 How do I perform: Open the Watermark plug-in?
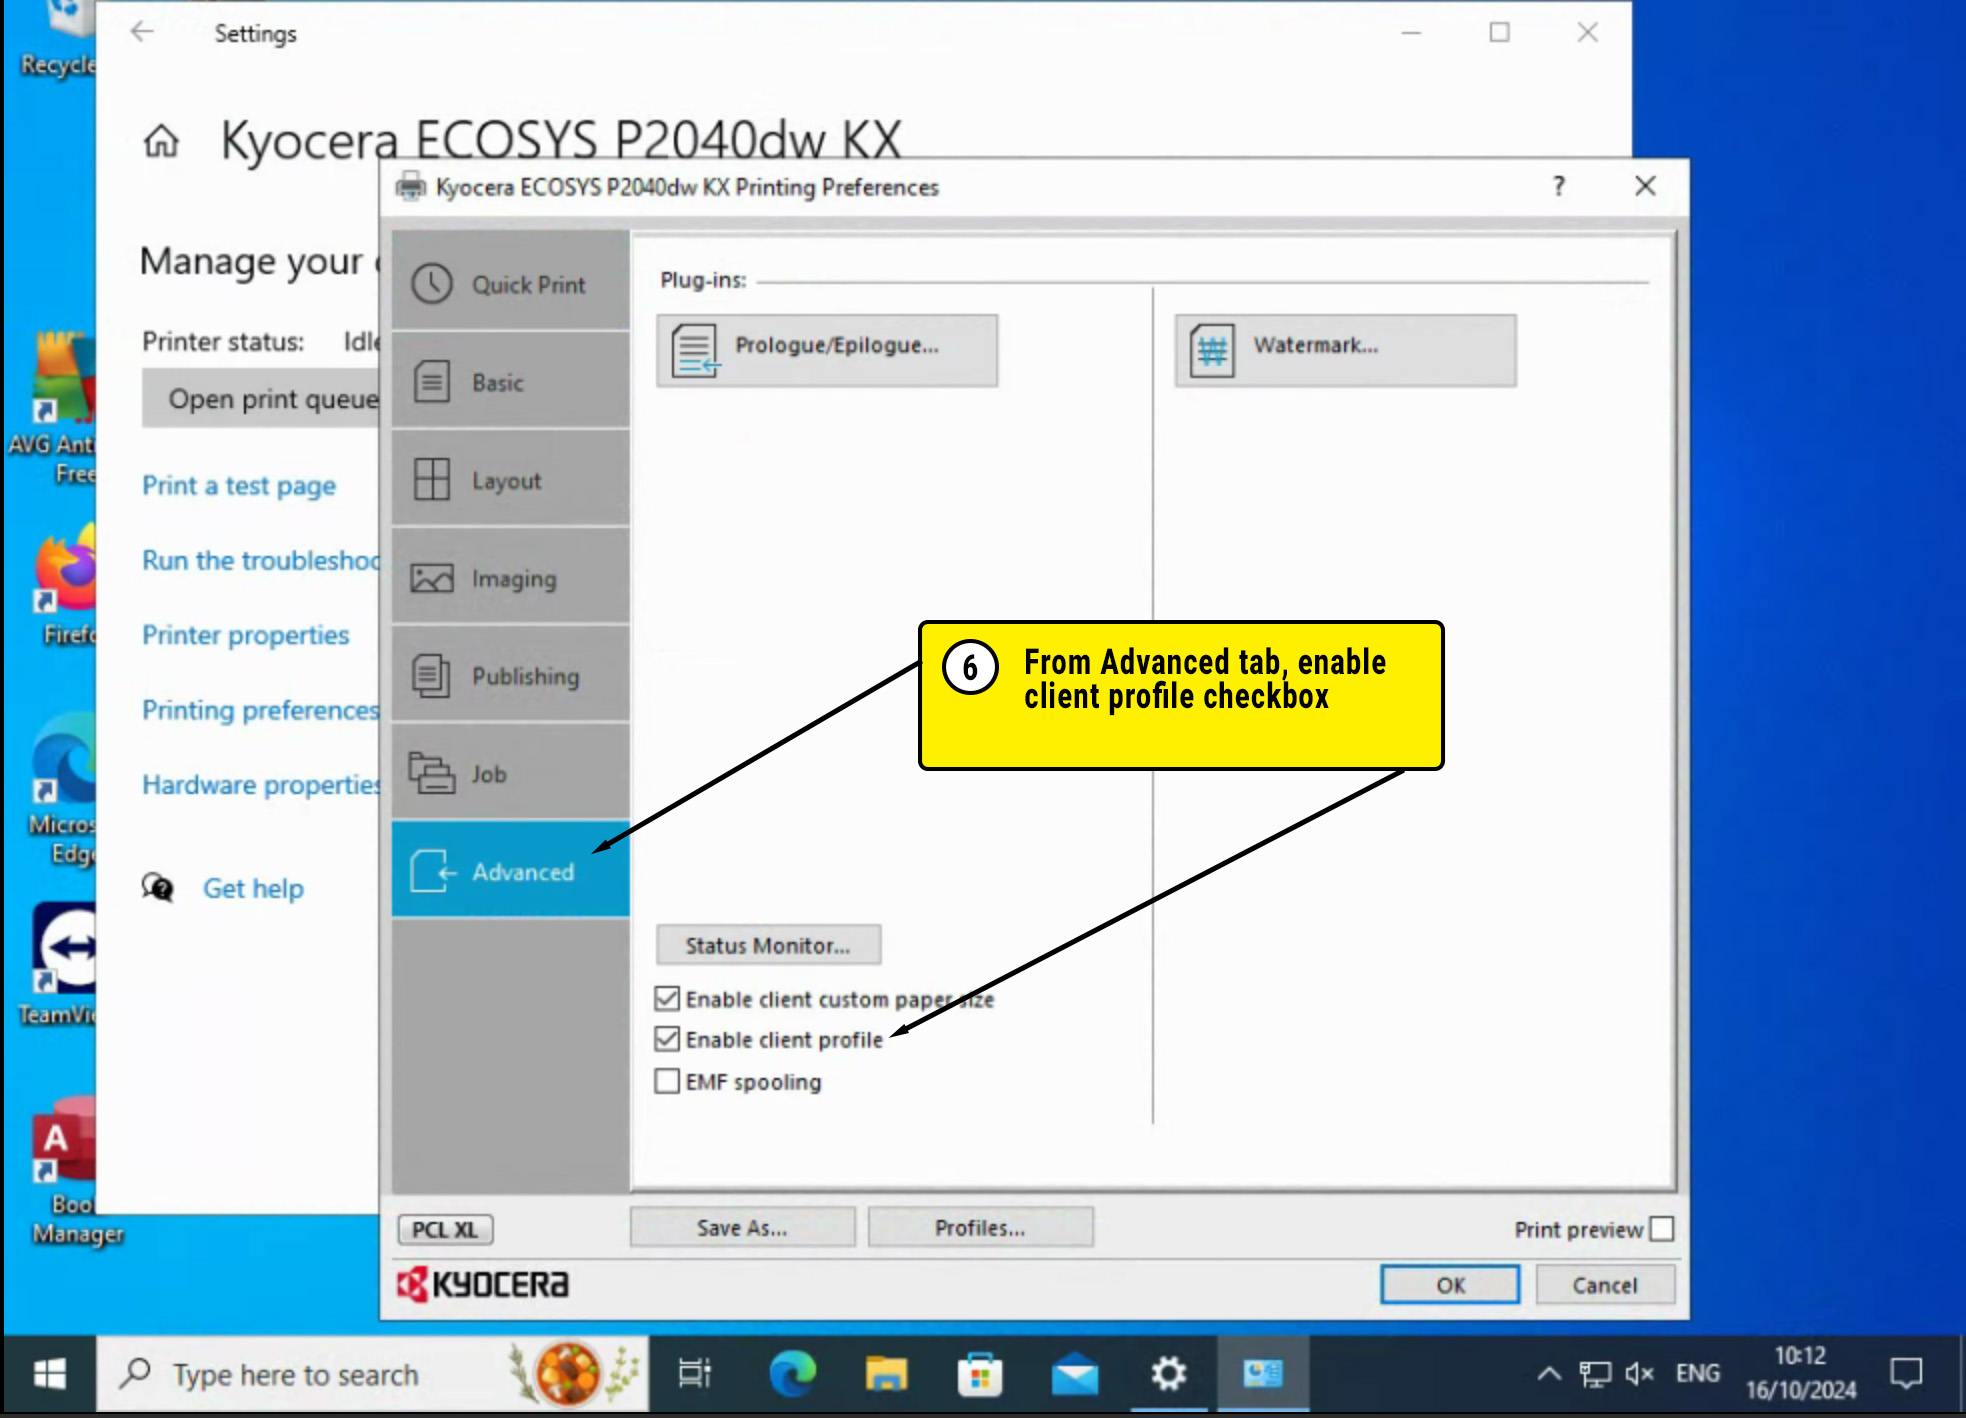pyautogui.click(x=1345, y=350)
